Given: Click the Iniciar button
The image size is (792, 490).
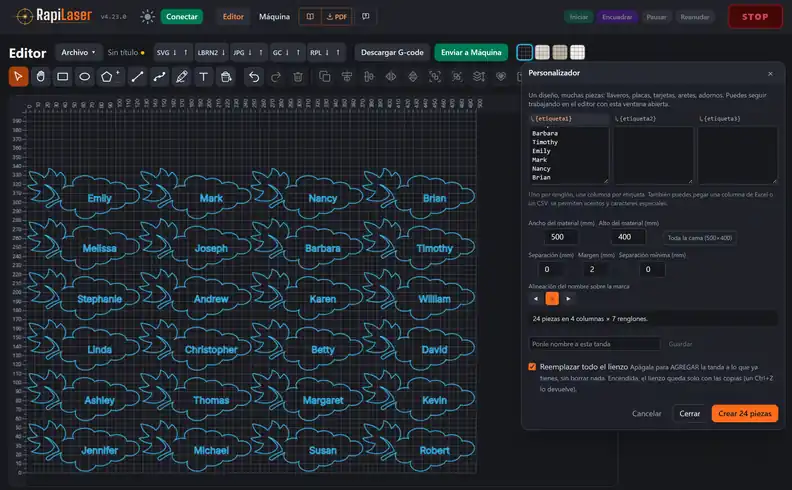Looking at the screenshot, I should 578,17.
